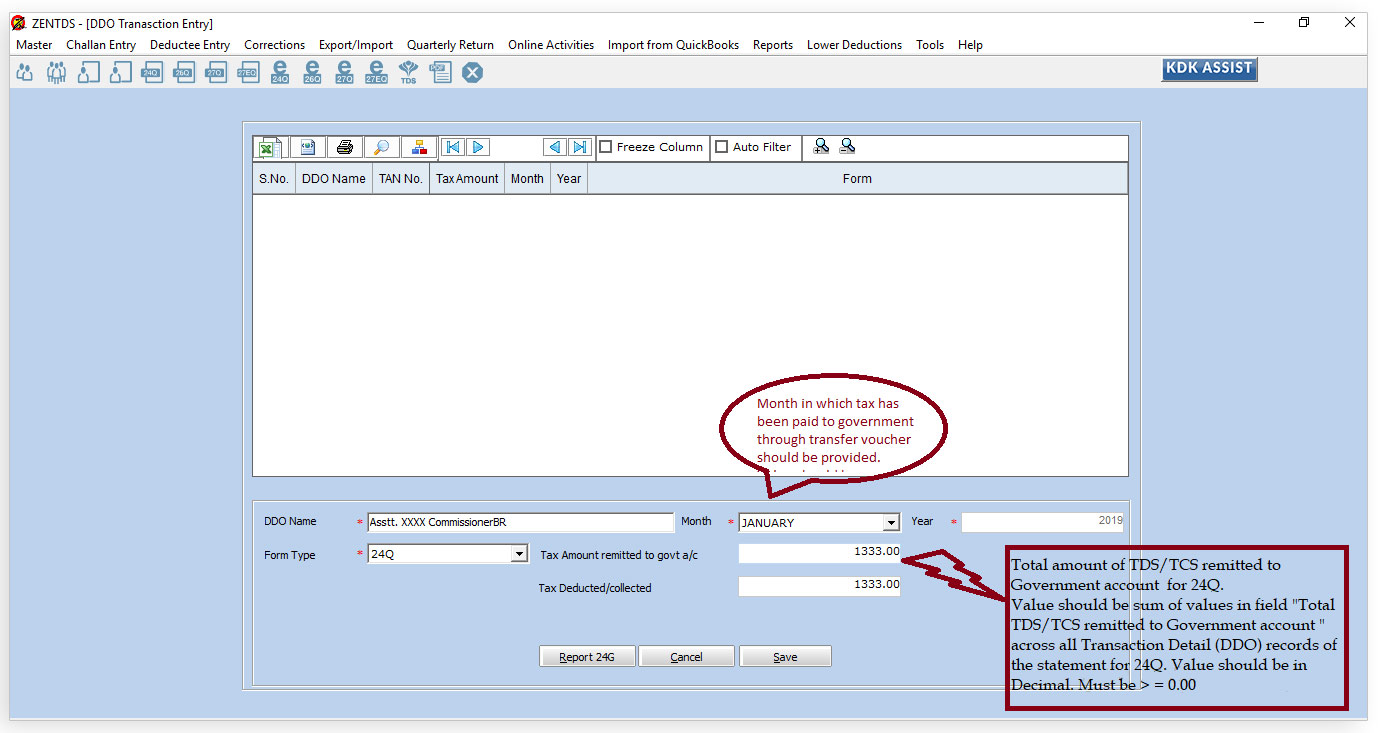Open the 26Q form toolbar icon

[x=184, y=72]
